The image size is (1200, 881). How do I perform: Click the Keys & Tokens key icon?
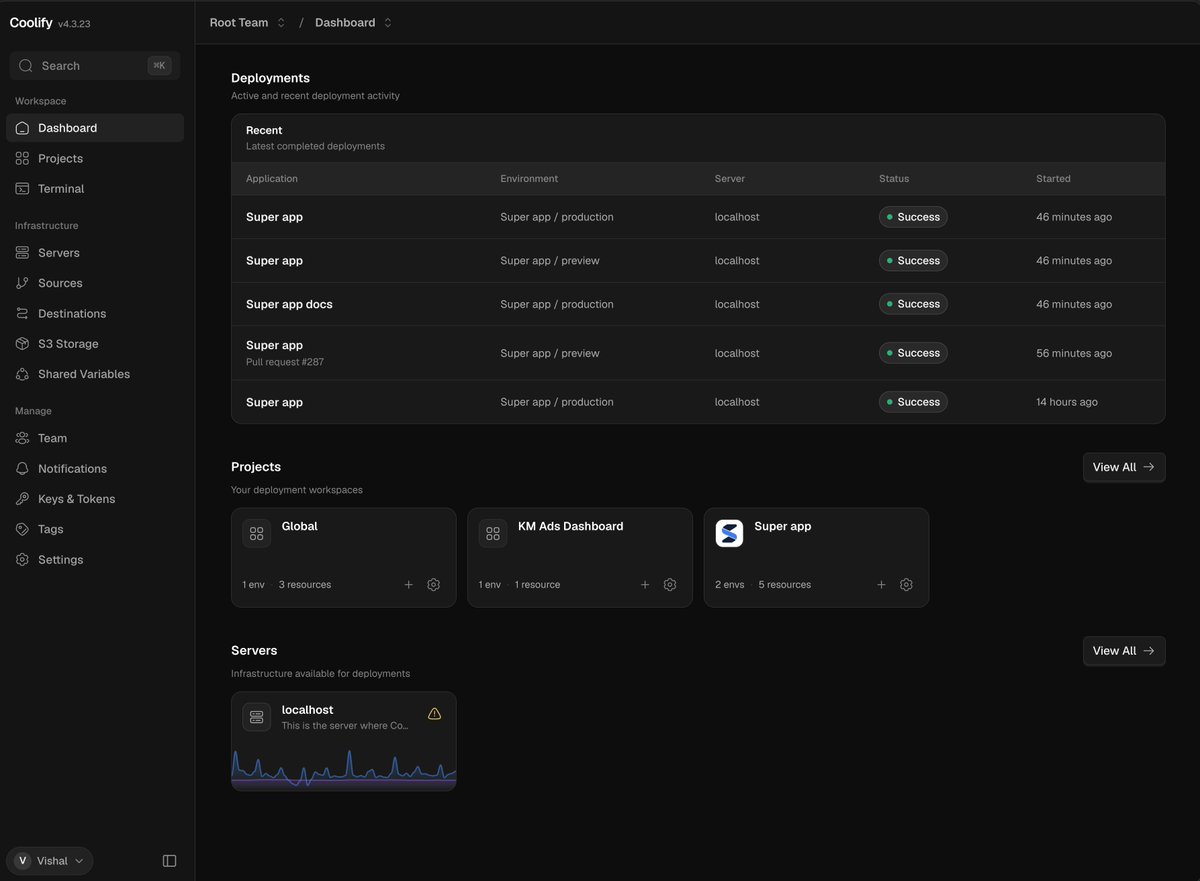click(22, 498)
